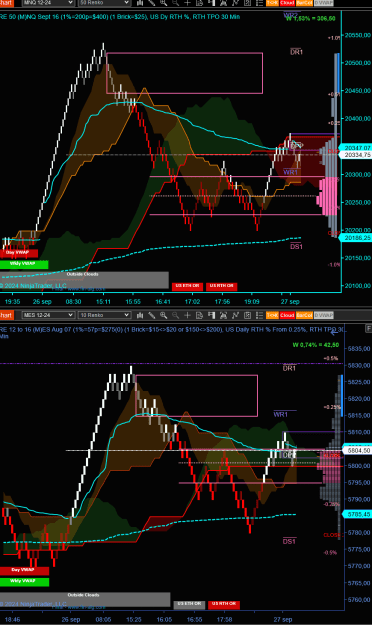This screenshot has height=625, width=372.
Task: Click Day VWAP red button on MES chart
Action: [x=24, y=571]
